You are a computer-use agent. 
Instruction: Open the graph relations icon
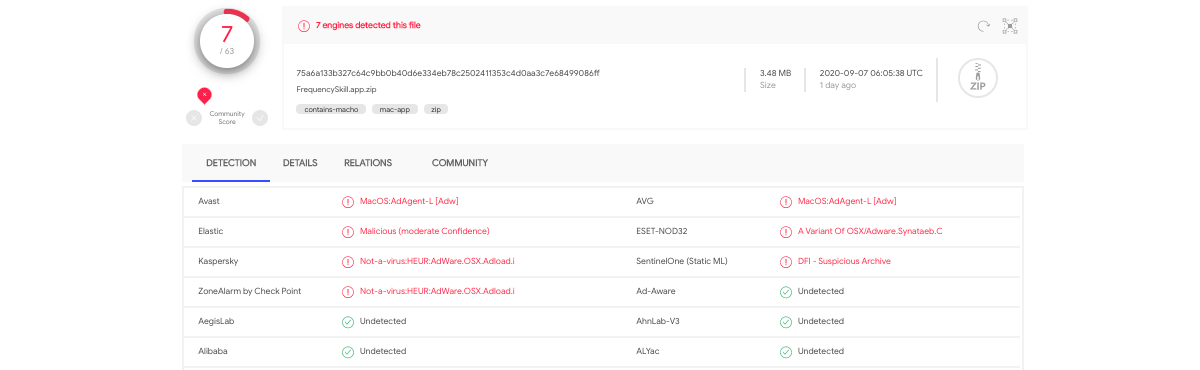pos(1010,26)
